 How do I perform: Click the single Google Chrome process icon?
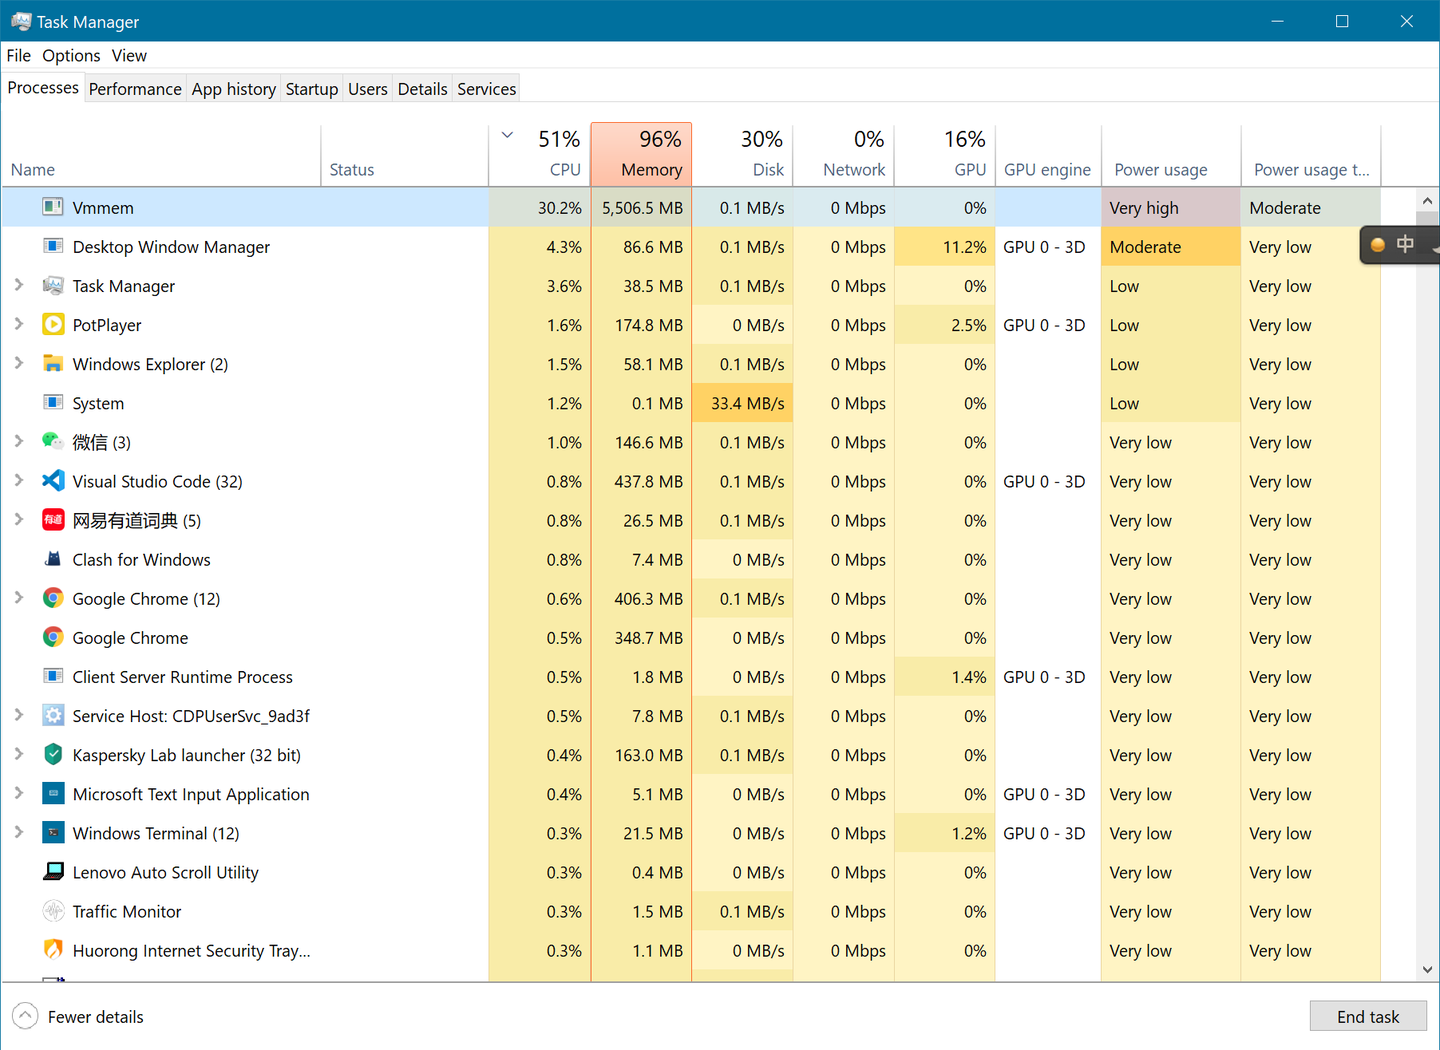tap(53, 637)
